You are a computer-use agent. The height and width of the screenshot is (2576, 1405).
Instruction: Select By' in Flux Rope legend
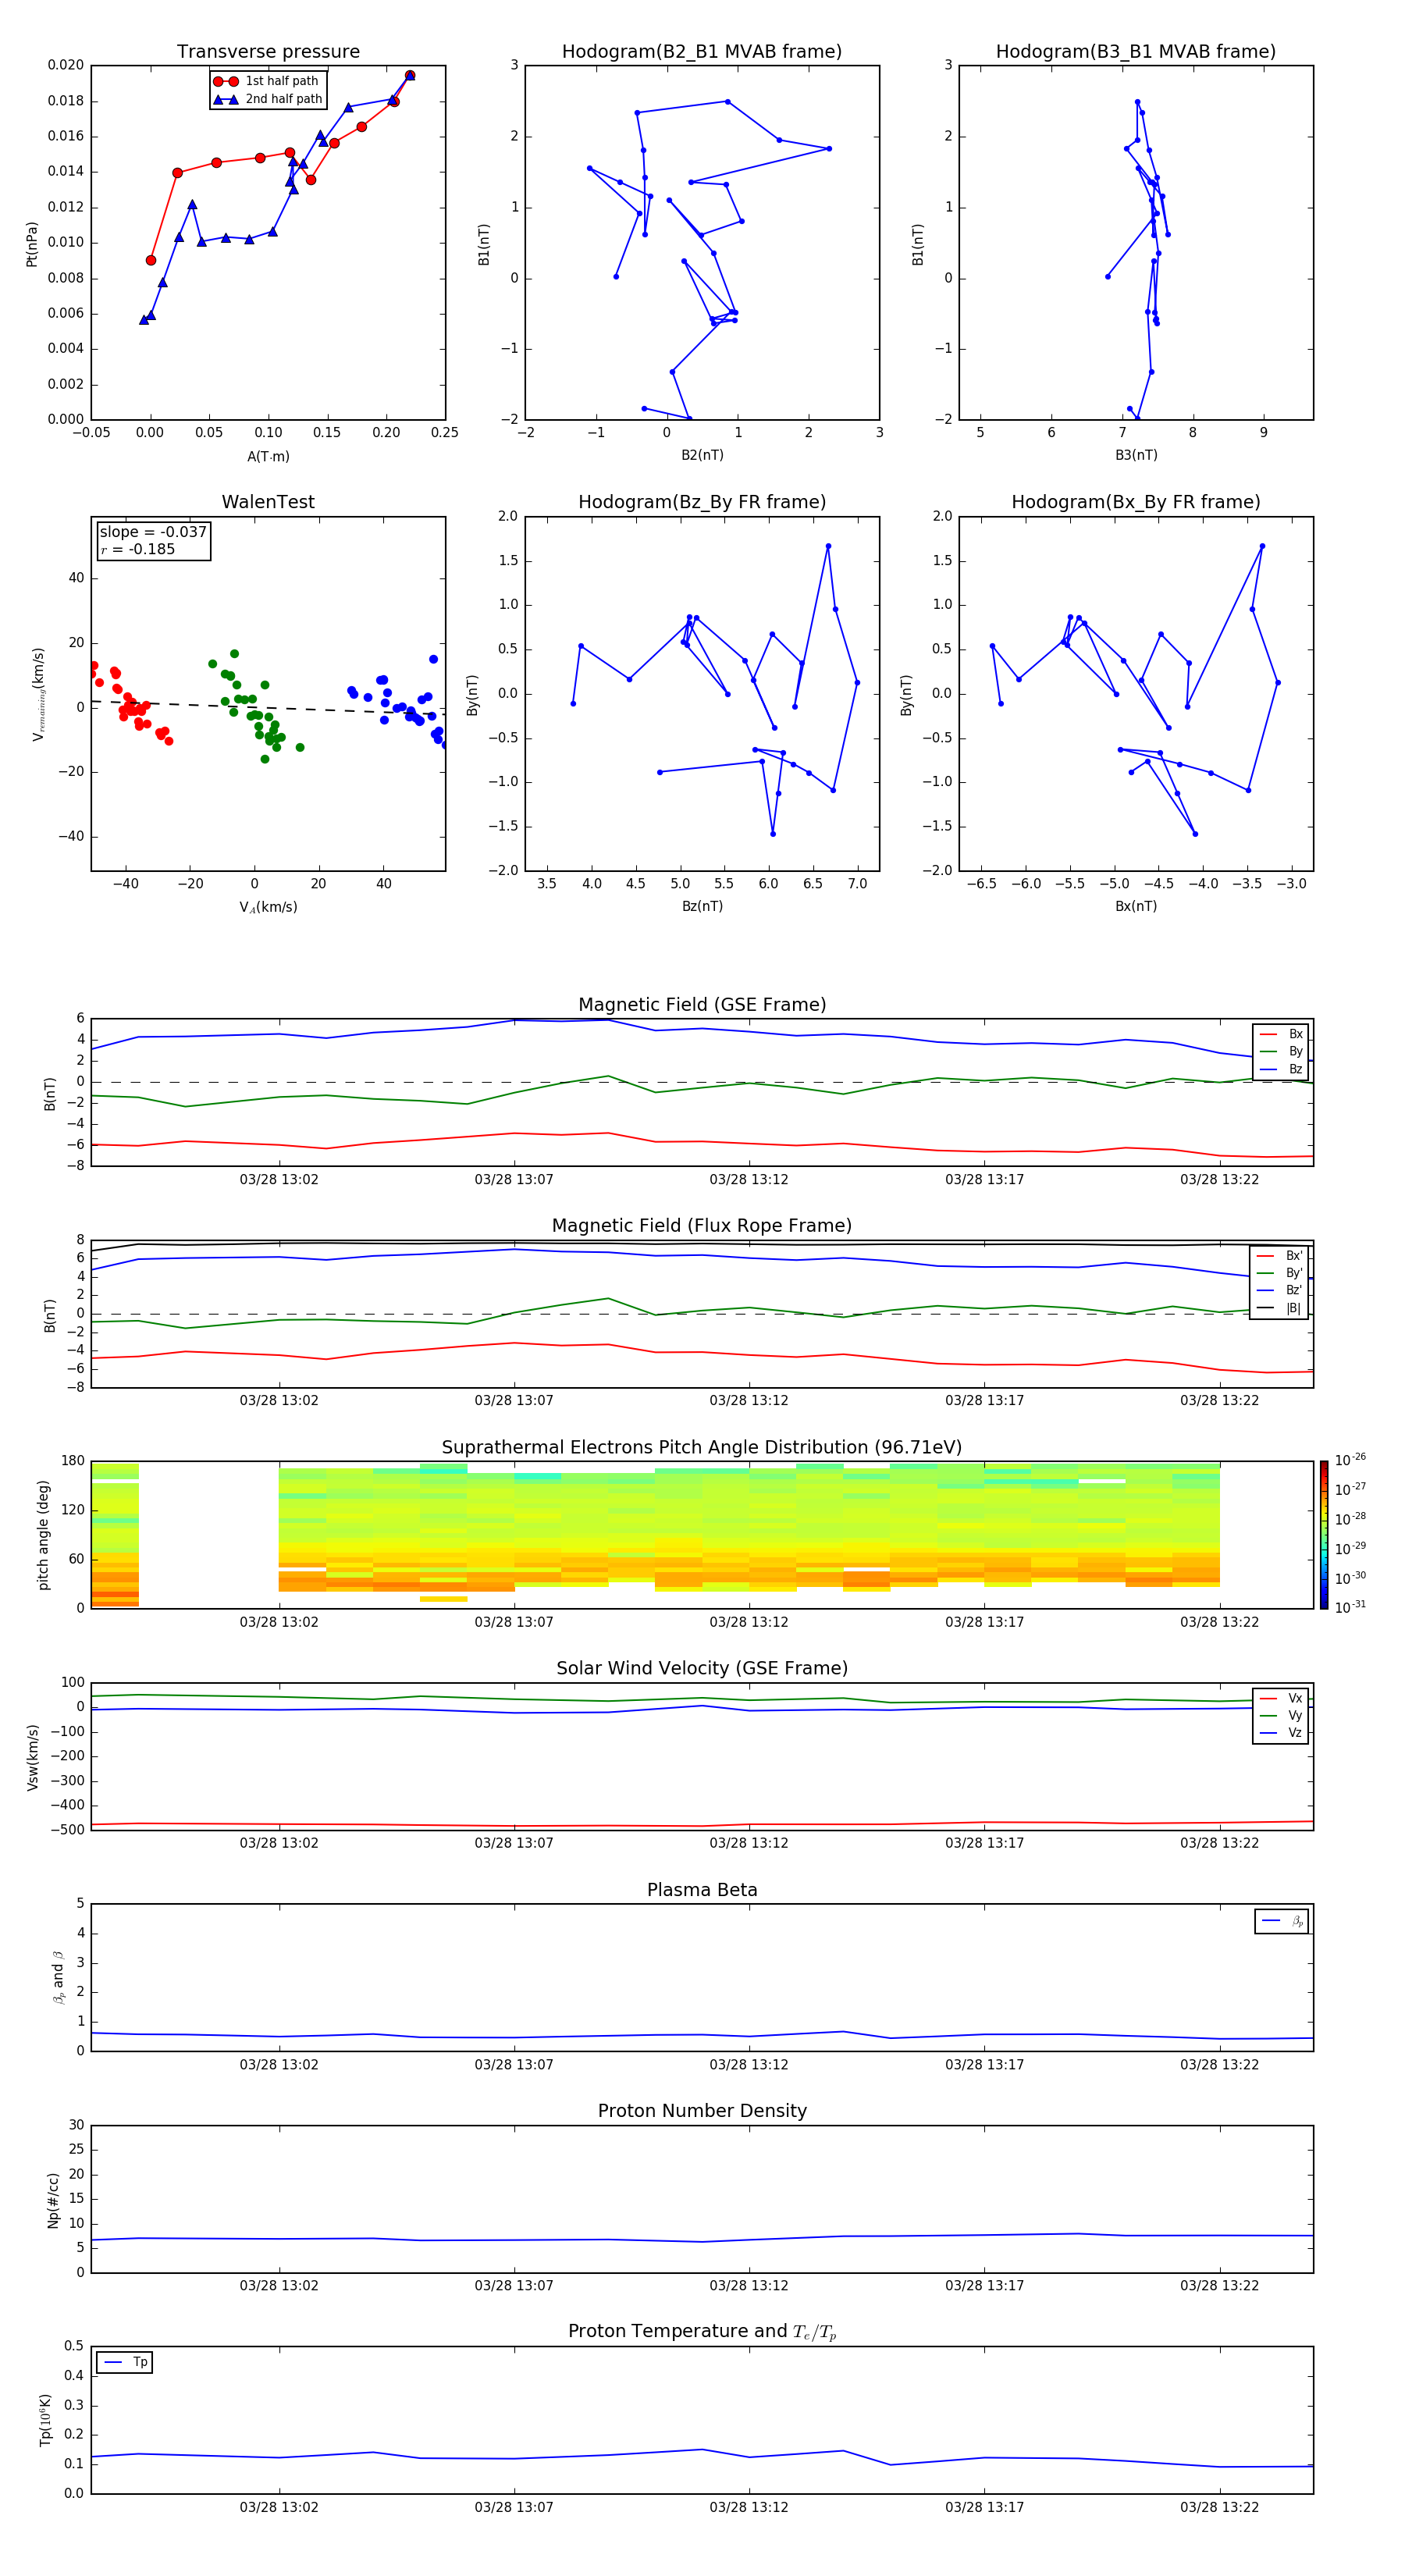click(x=1280, y=1273)
